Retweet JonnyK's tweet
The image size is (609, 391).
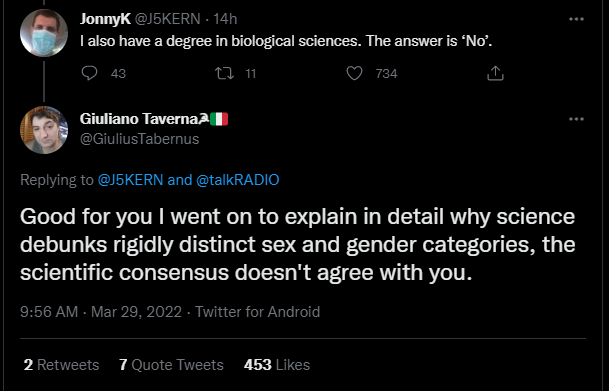tap(225, 73)
